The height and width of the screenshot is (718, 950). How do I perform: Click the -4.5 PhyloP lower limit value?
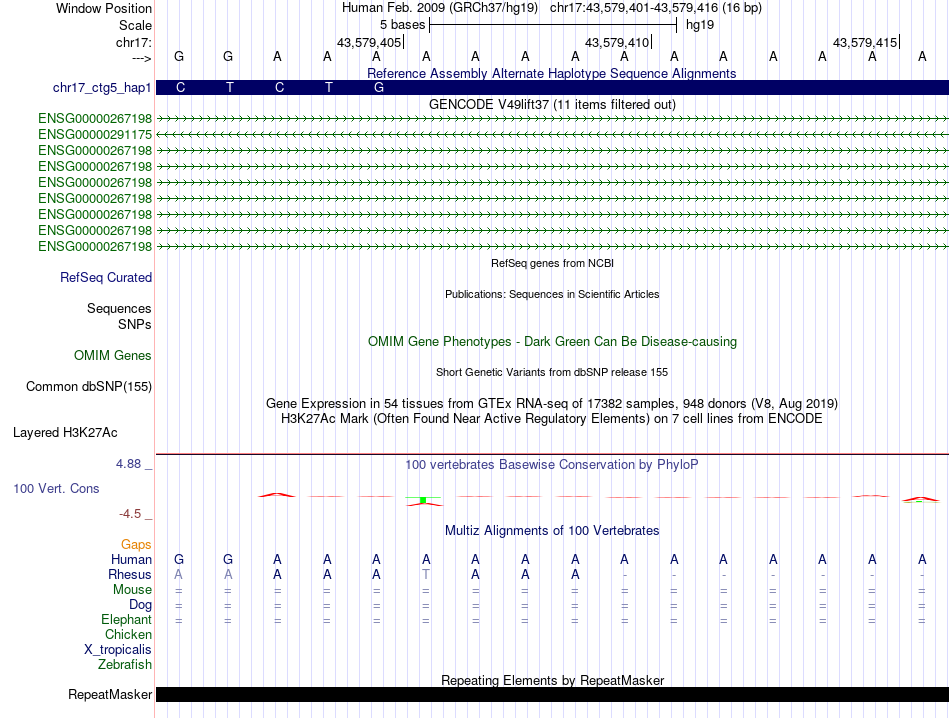click(x=130, y=514)
